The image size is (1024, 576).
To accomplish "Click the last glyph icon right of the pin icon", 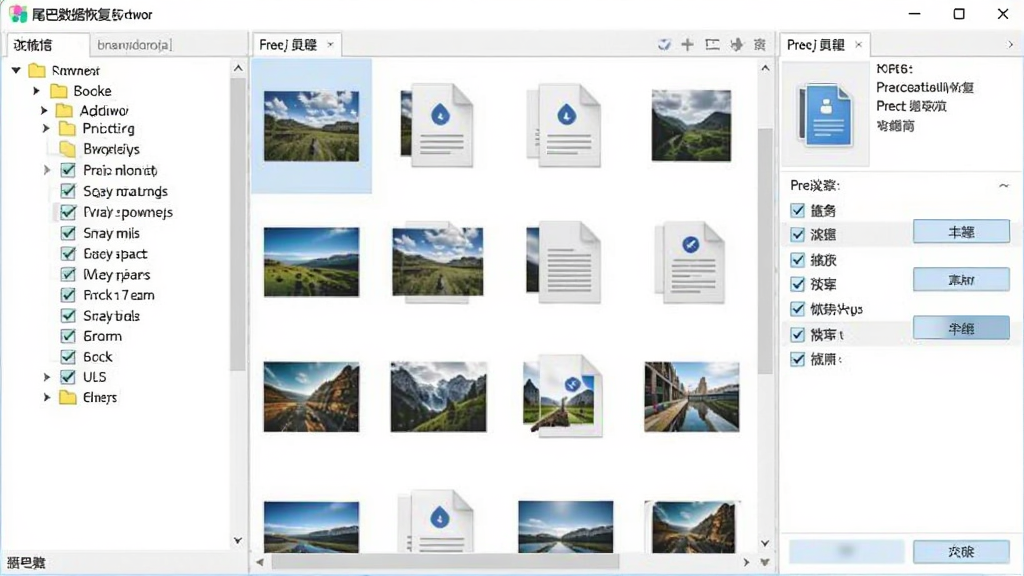I will 760,44.
